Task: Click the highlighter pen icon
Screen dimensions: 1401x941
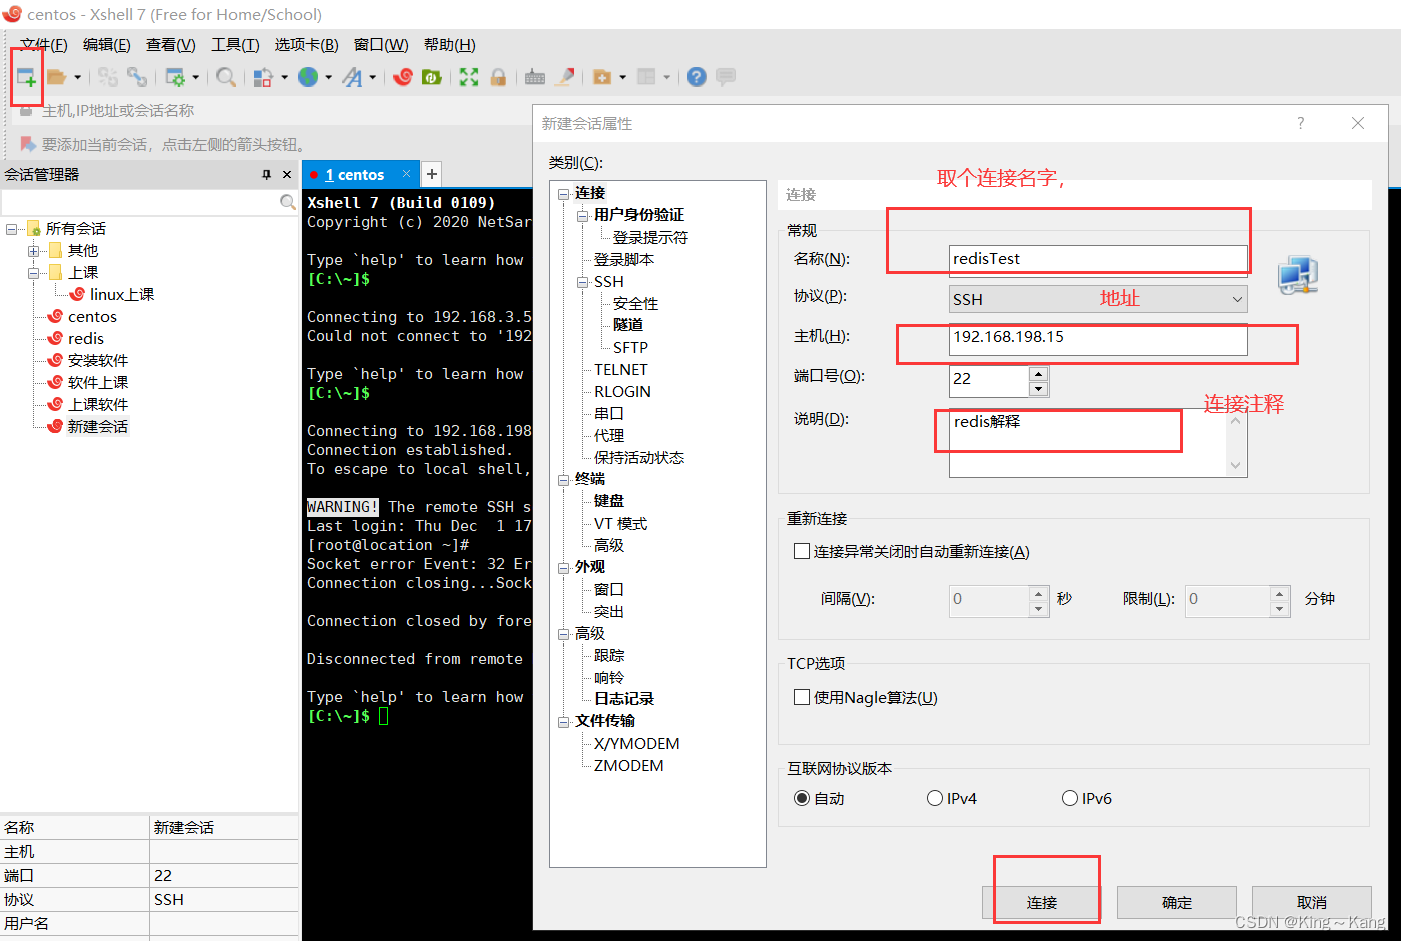Action: pos(565,77)
